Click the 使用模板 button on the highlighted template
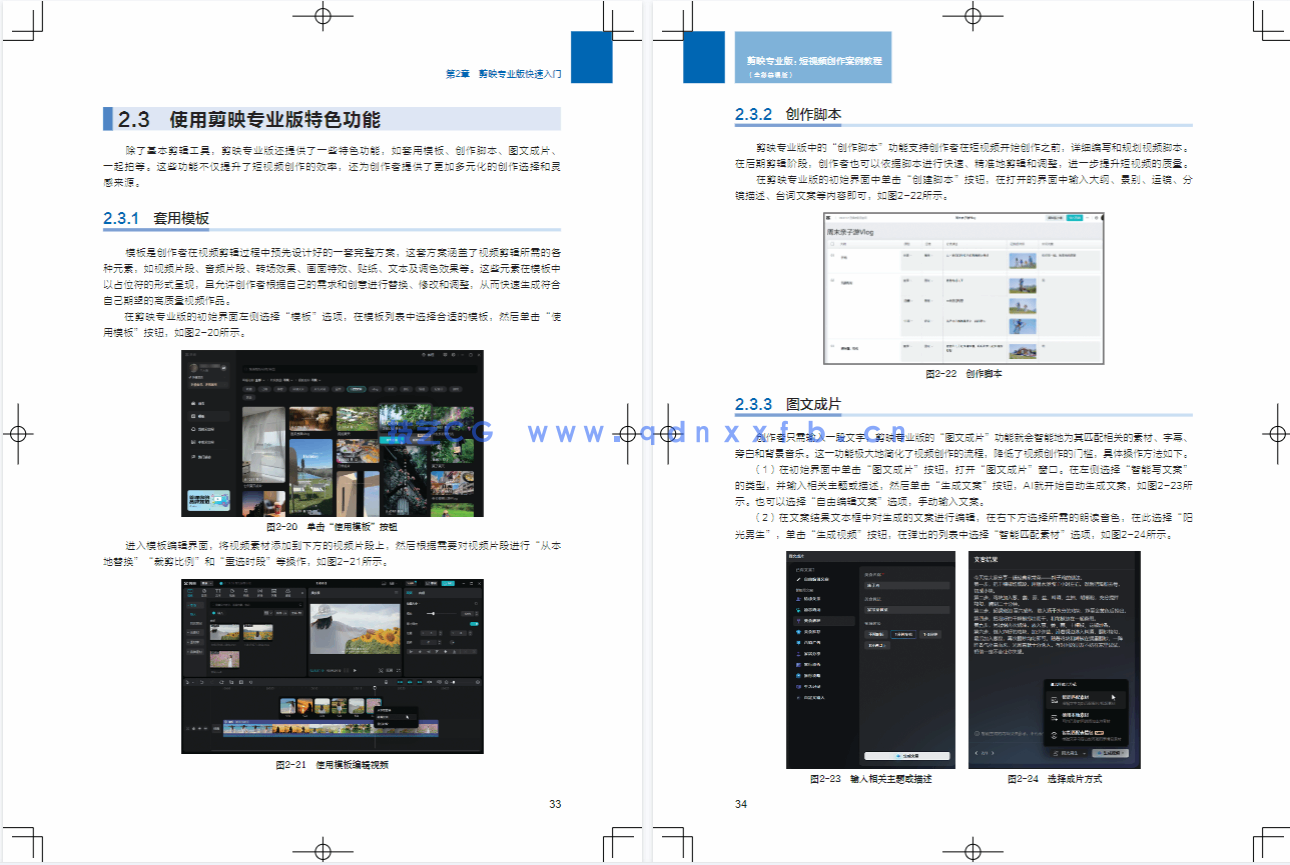1290x865 pixels. point(391,440)
